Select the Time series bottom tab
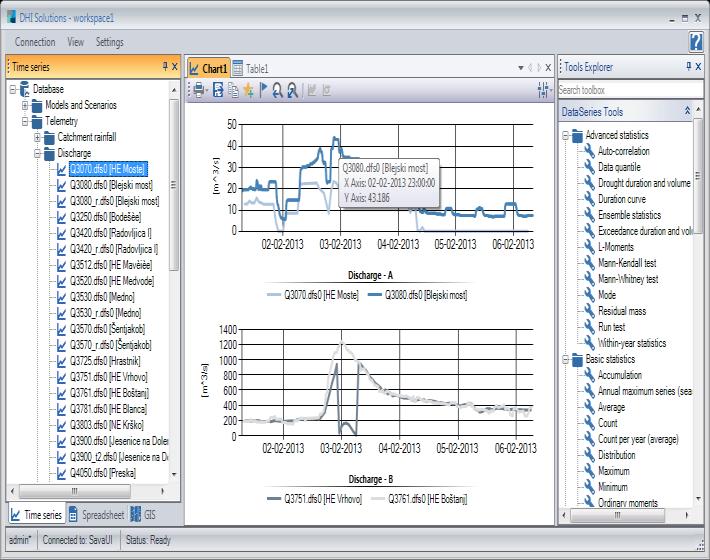The width and height of the screenshot is (710, 560). (x=36, y=515)
